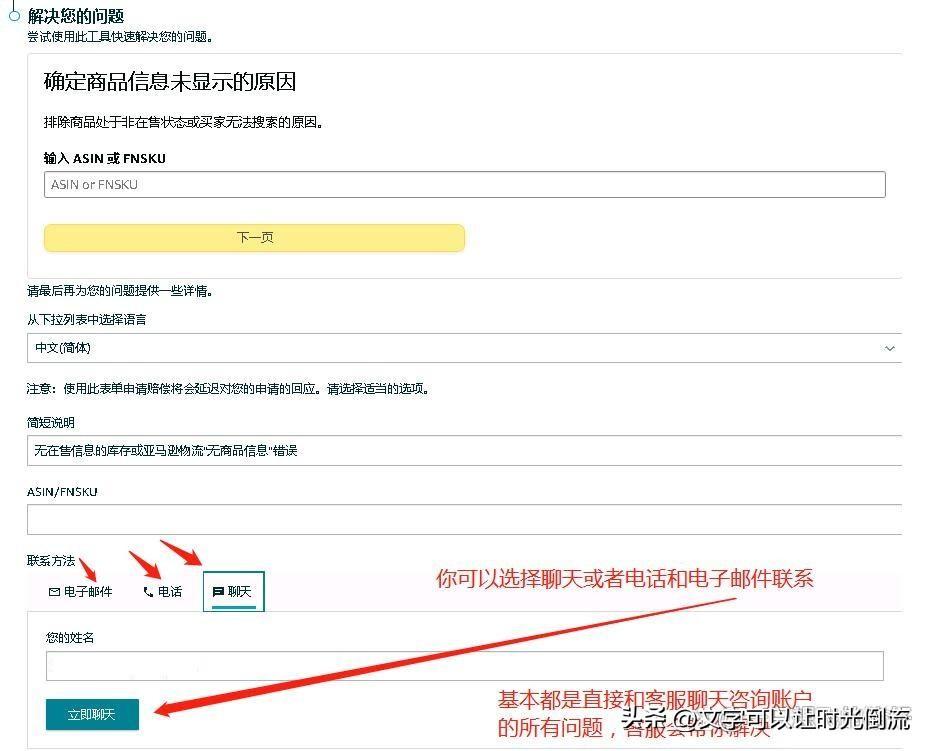Select the 聊天 contact method tab
The width and height of the screenshot is (931, 751).
pos(233,591)
